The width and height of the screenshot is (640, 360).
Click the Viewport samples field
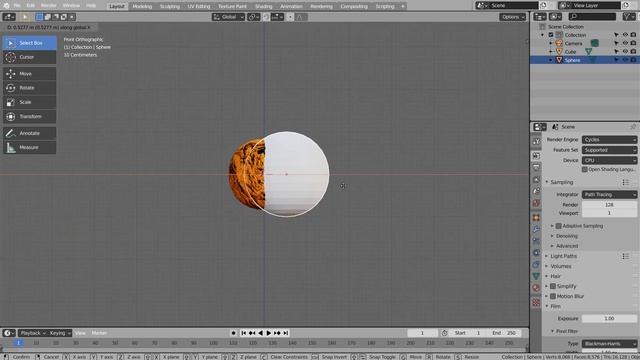coord(609,213)
